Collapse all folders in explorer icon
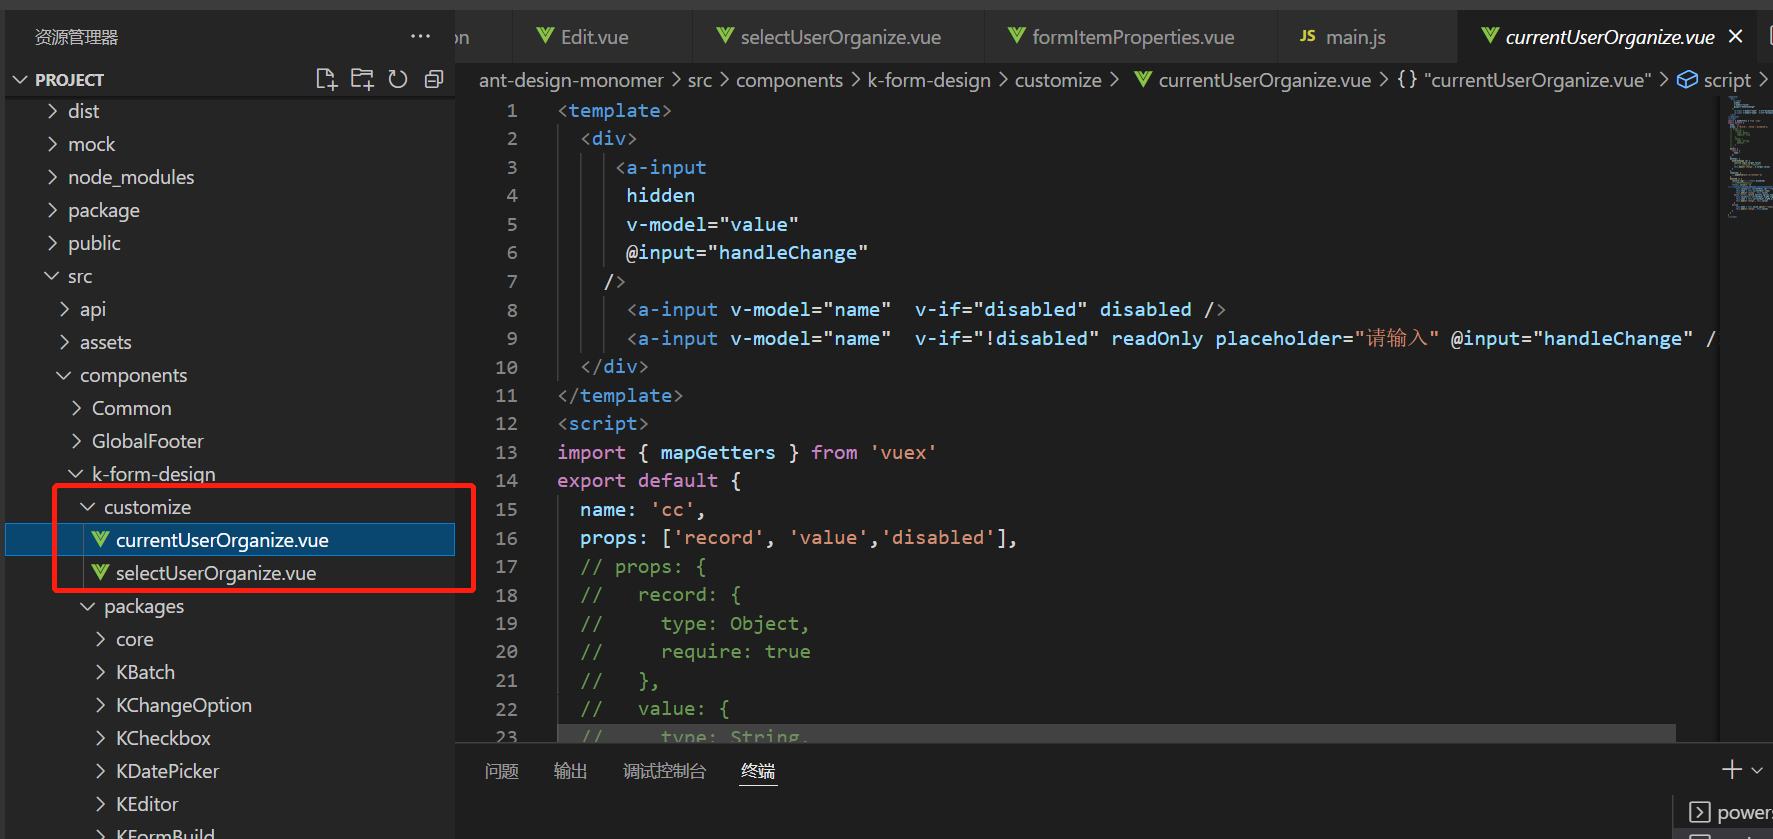This screenshot has height=839, width=1773. [x=434, y=79]
